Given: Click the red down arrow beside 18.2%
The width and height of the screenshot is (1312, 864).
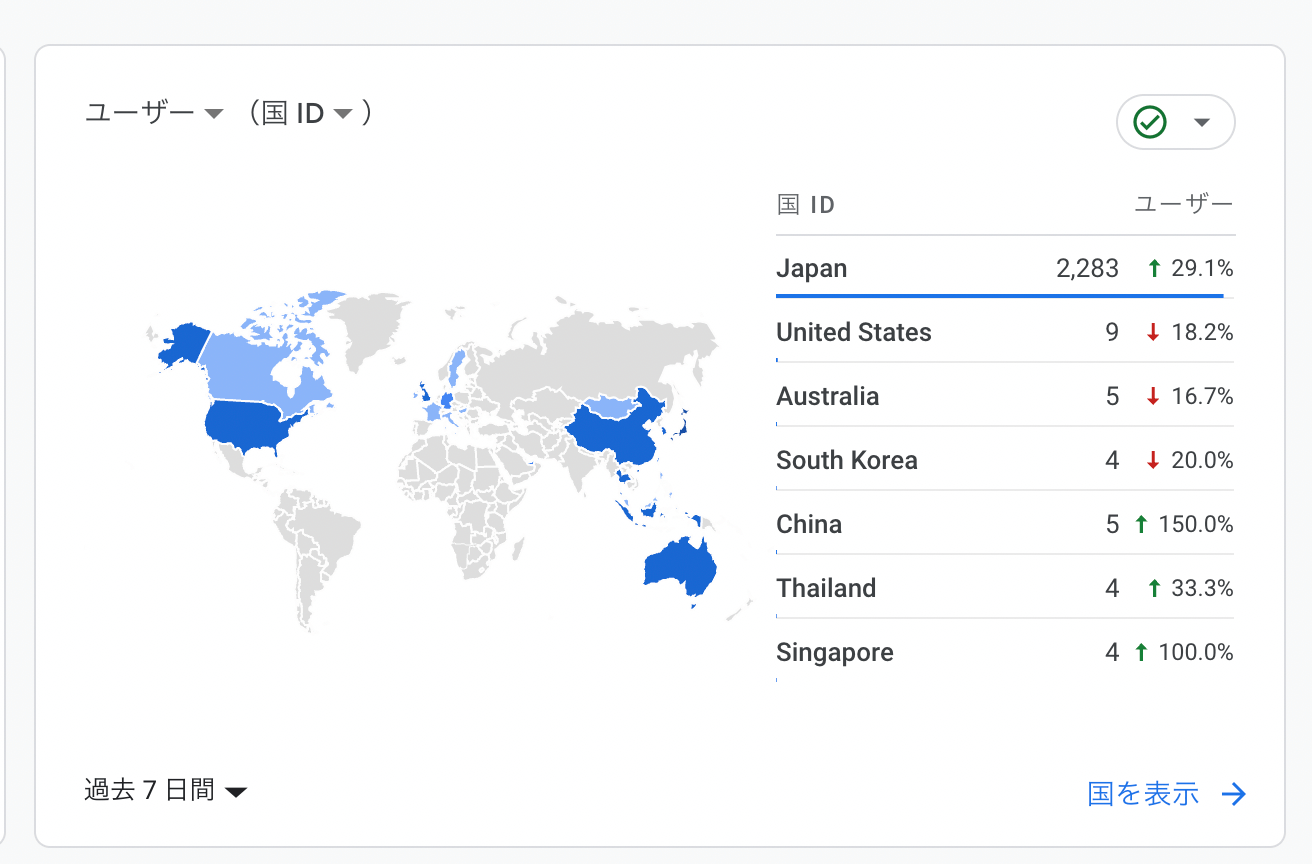Looking at the screenshot, I should (1153, 332).
